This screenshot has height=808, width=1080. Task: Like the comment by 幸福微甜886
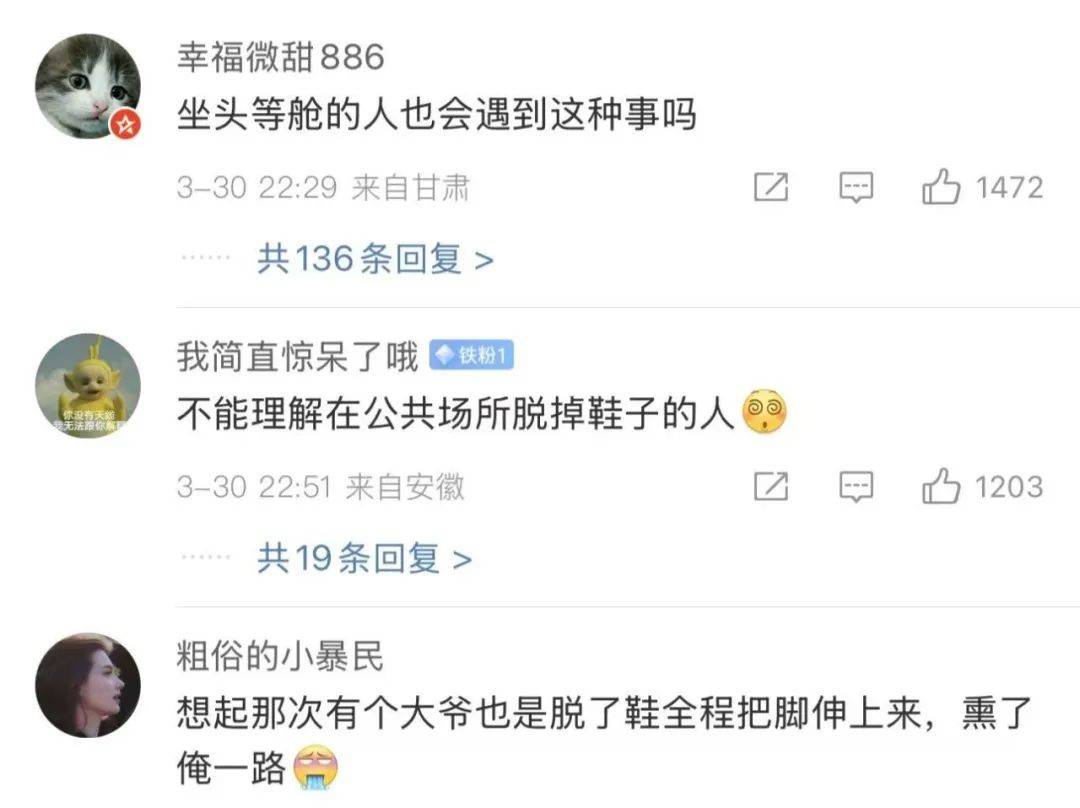(x=941, y=187)
